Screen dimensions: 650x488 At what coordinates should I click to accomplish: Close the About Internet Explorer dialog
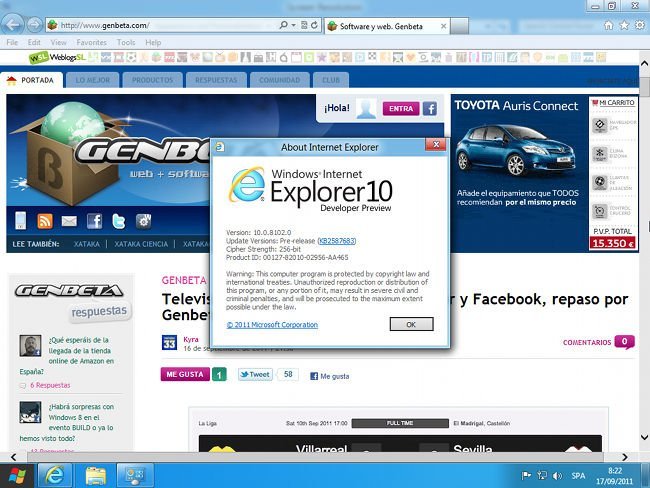pyautogui.click(x=436, y=144)
